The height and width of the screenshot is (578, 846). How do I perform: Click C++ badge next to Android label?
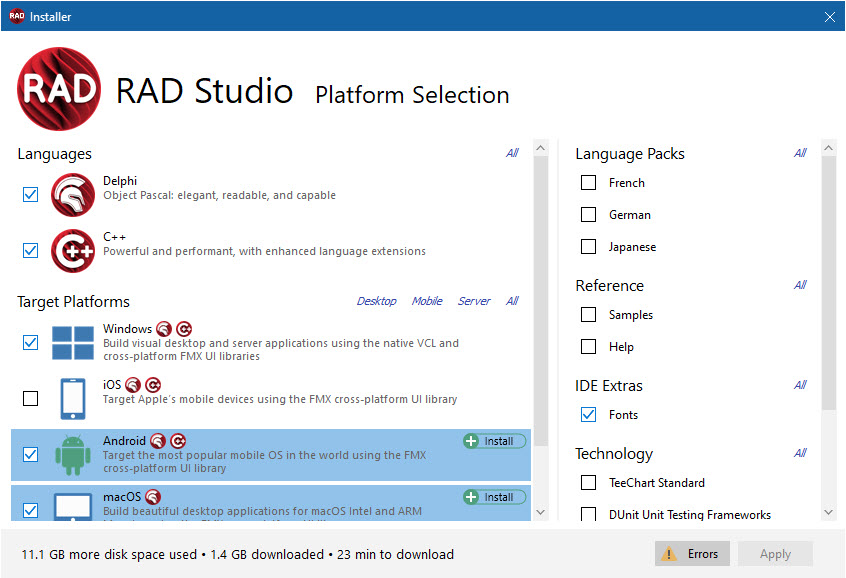coord(178,441)
